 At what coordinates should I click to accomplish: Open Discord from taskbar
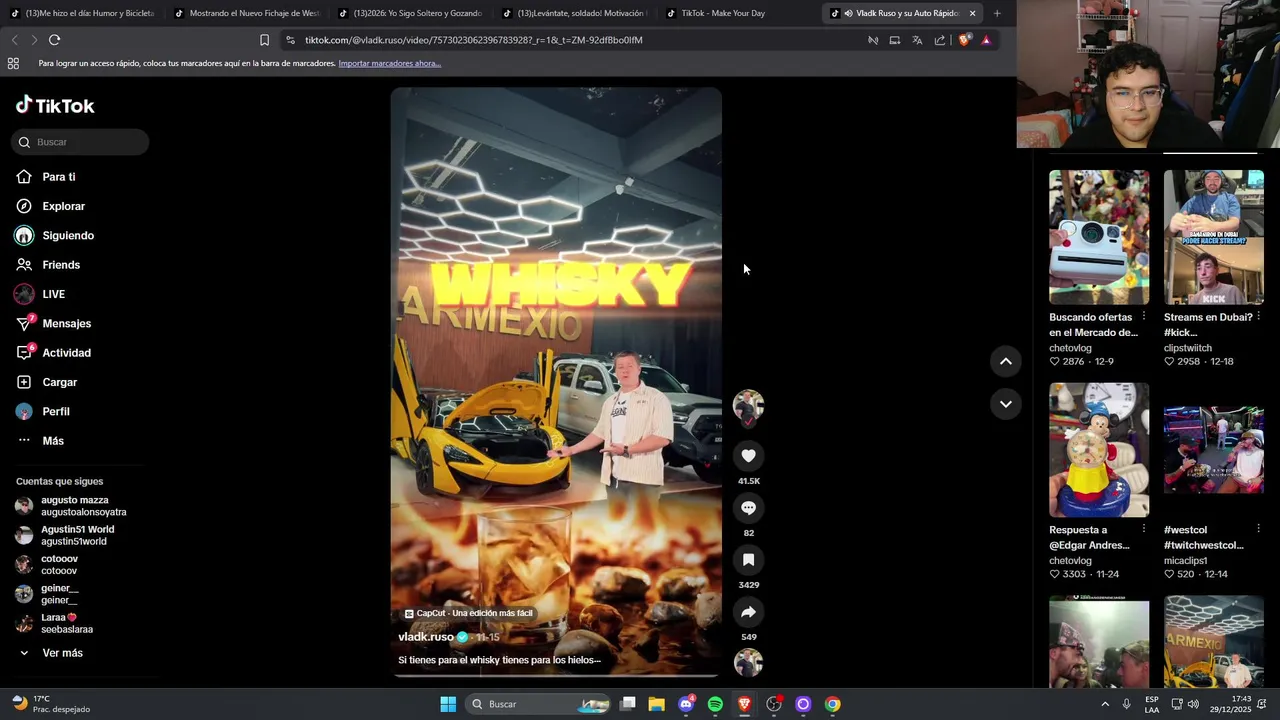coord(686,704)
